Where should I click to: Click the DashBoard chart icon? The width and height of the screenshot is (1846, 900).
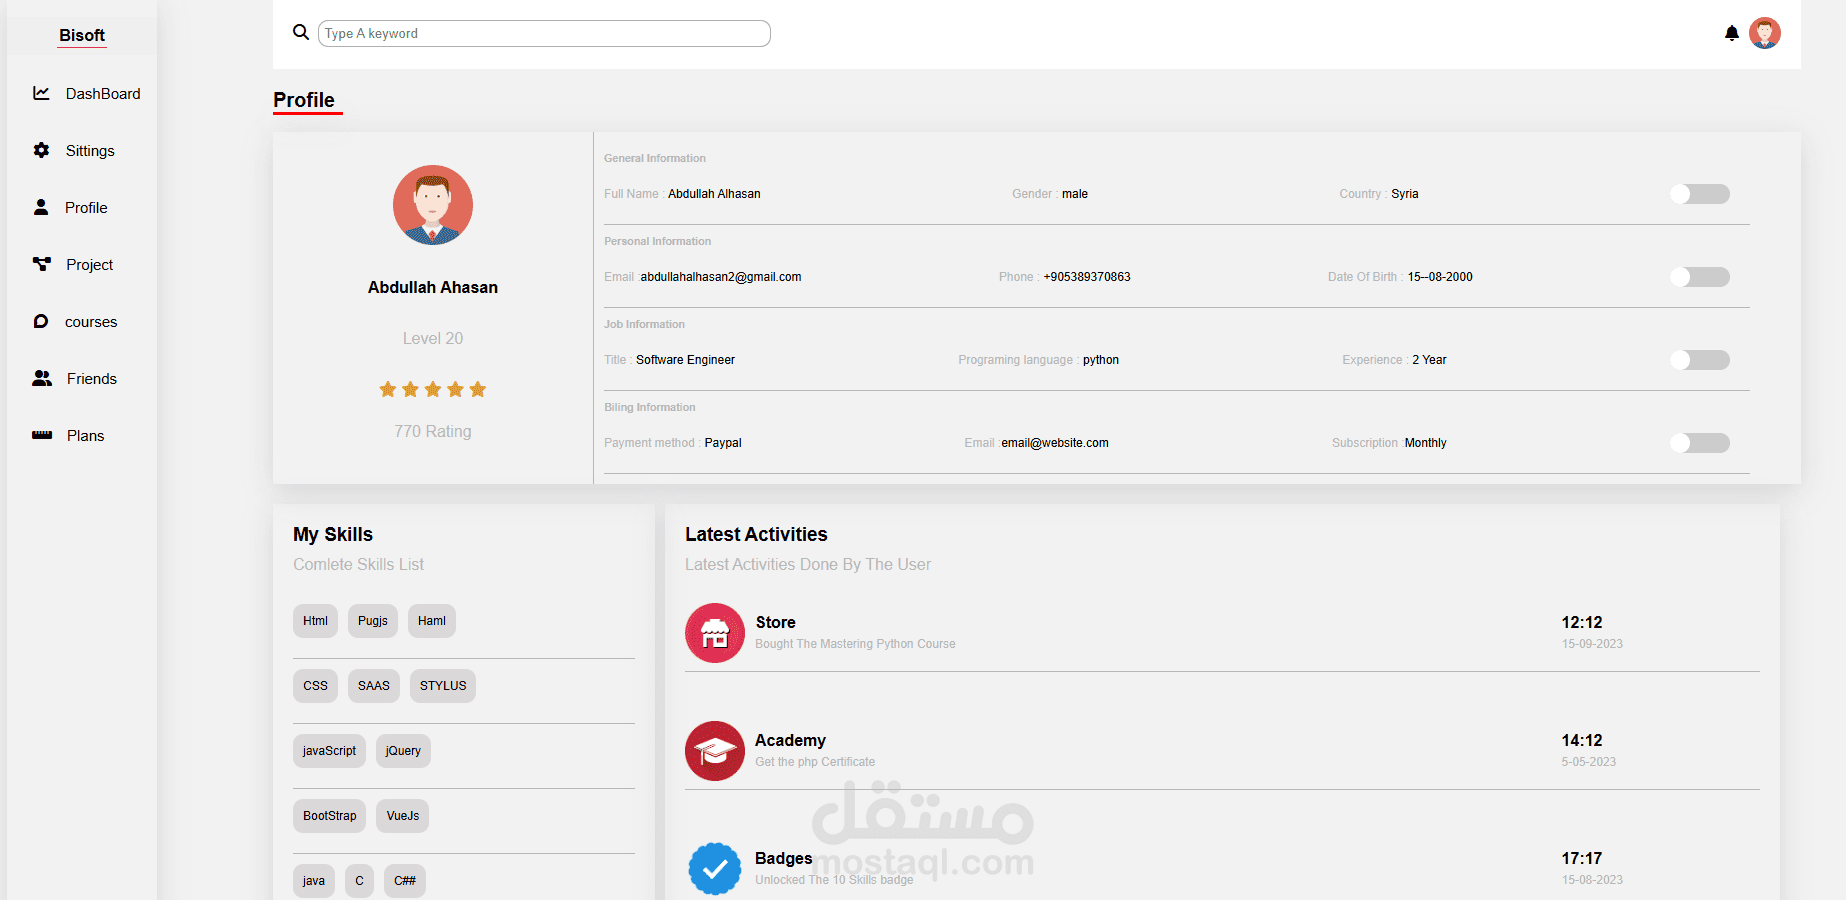click(x=41, y=93)
